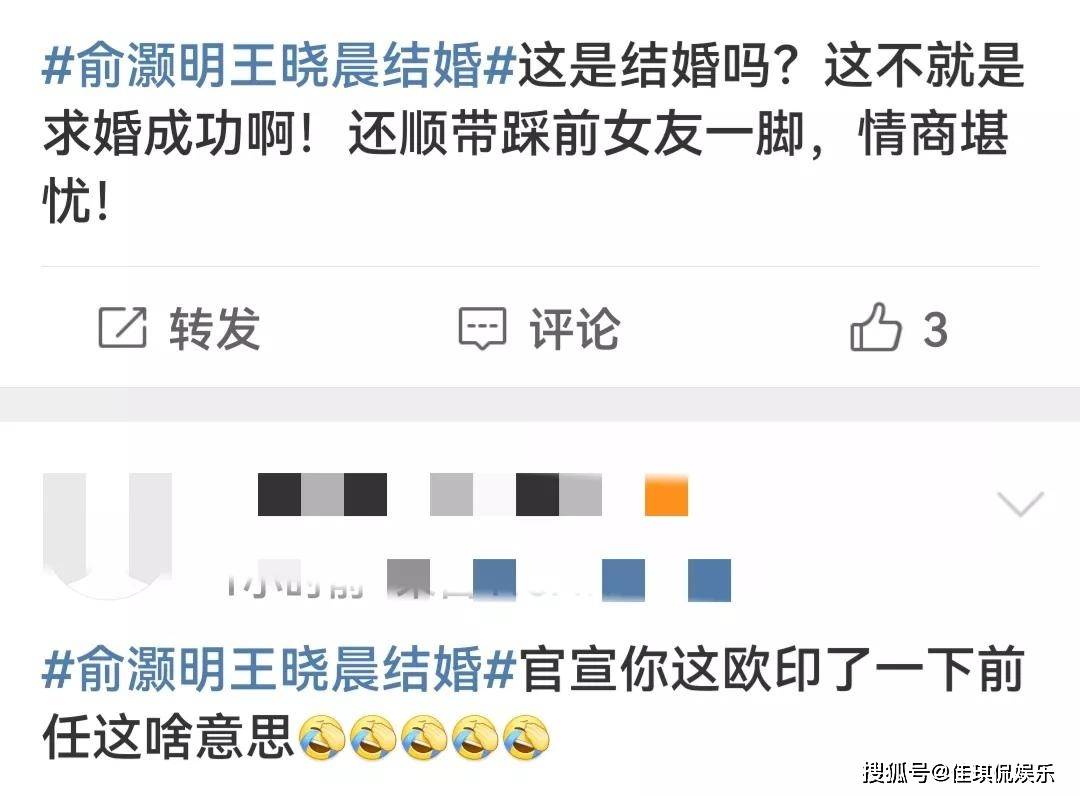Click the orange badge after the username
This screenshot has width=1080, height=796.
coord(666,494)
